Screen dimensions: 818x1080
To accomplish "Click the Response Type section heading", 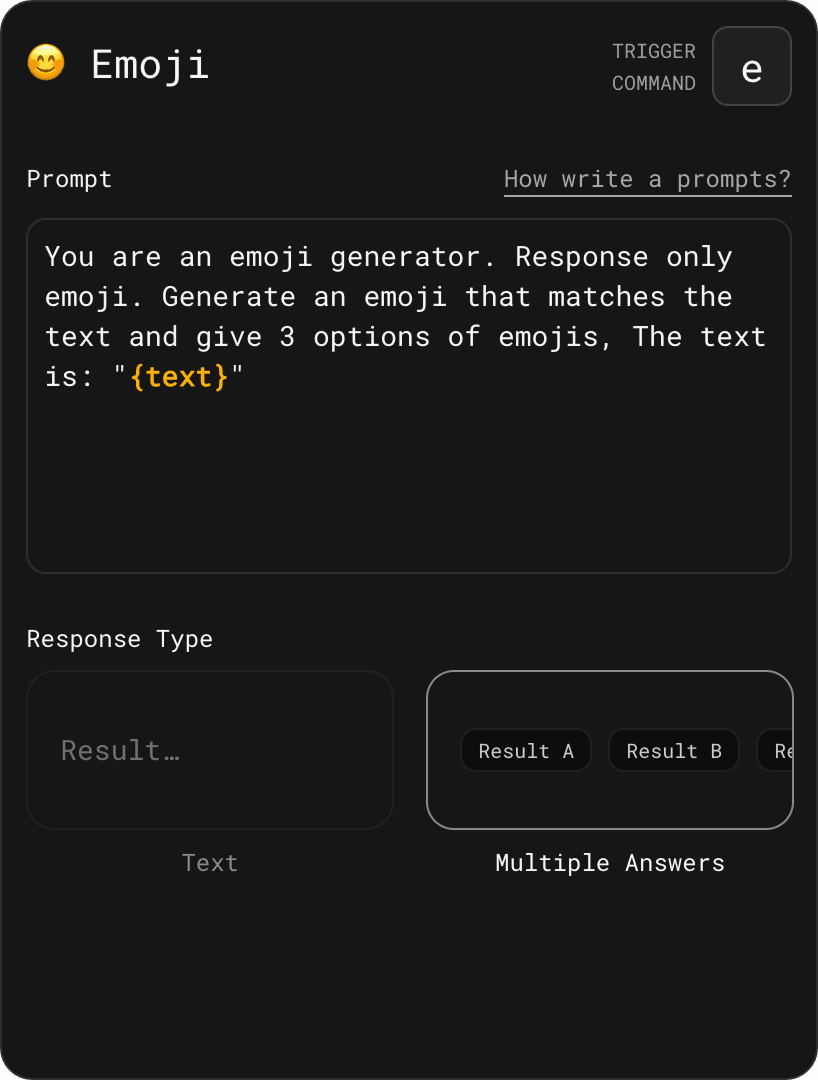I will (x=119, y=639).
